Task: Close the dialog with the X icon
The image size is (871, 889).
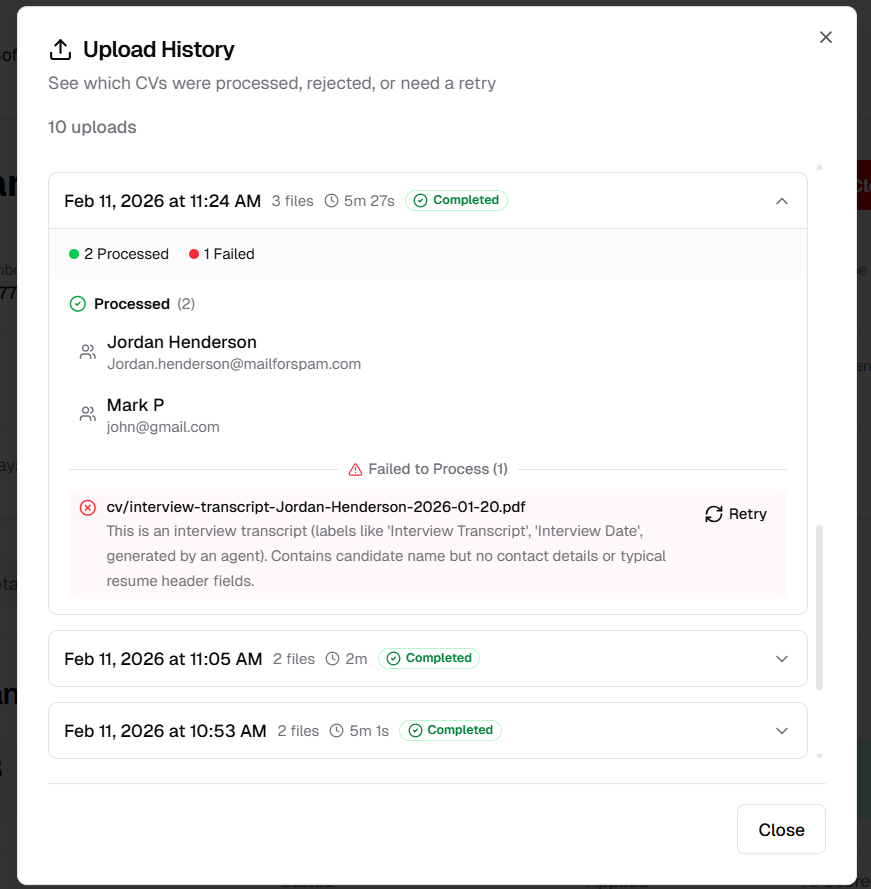Action: [826, 37]
